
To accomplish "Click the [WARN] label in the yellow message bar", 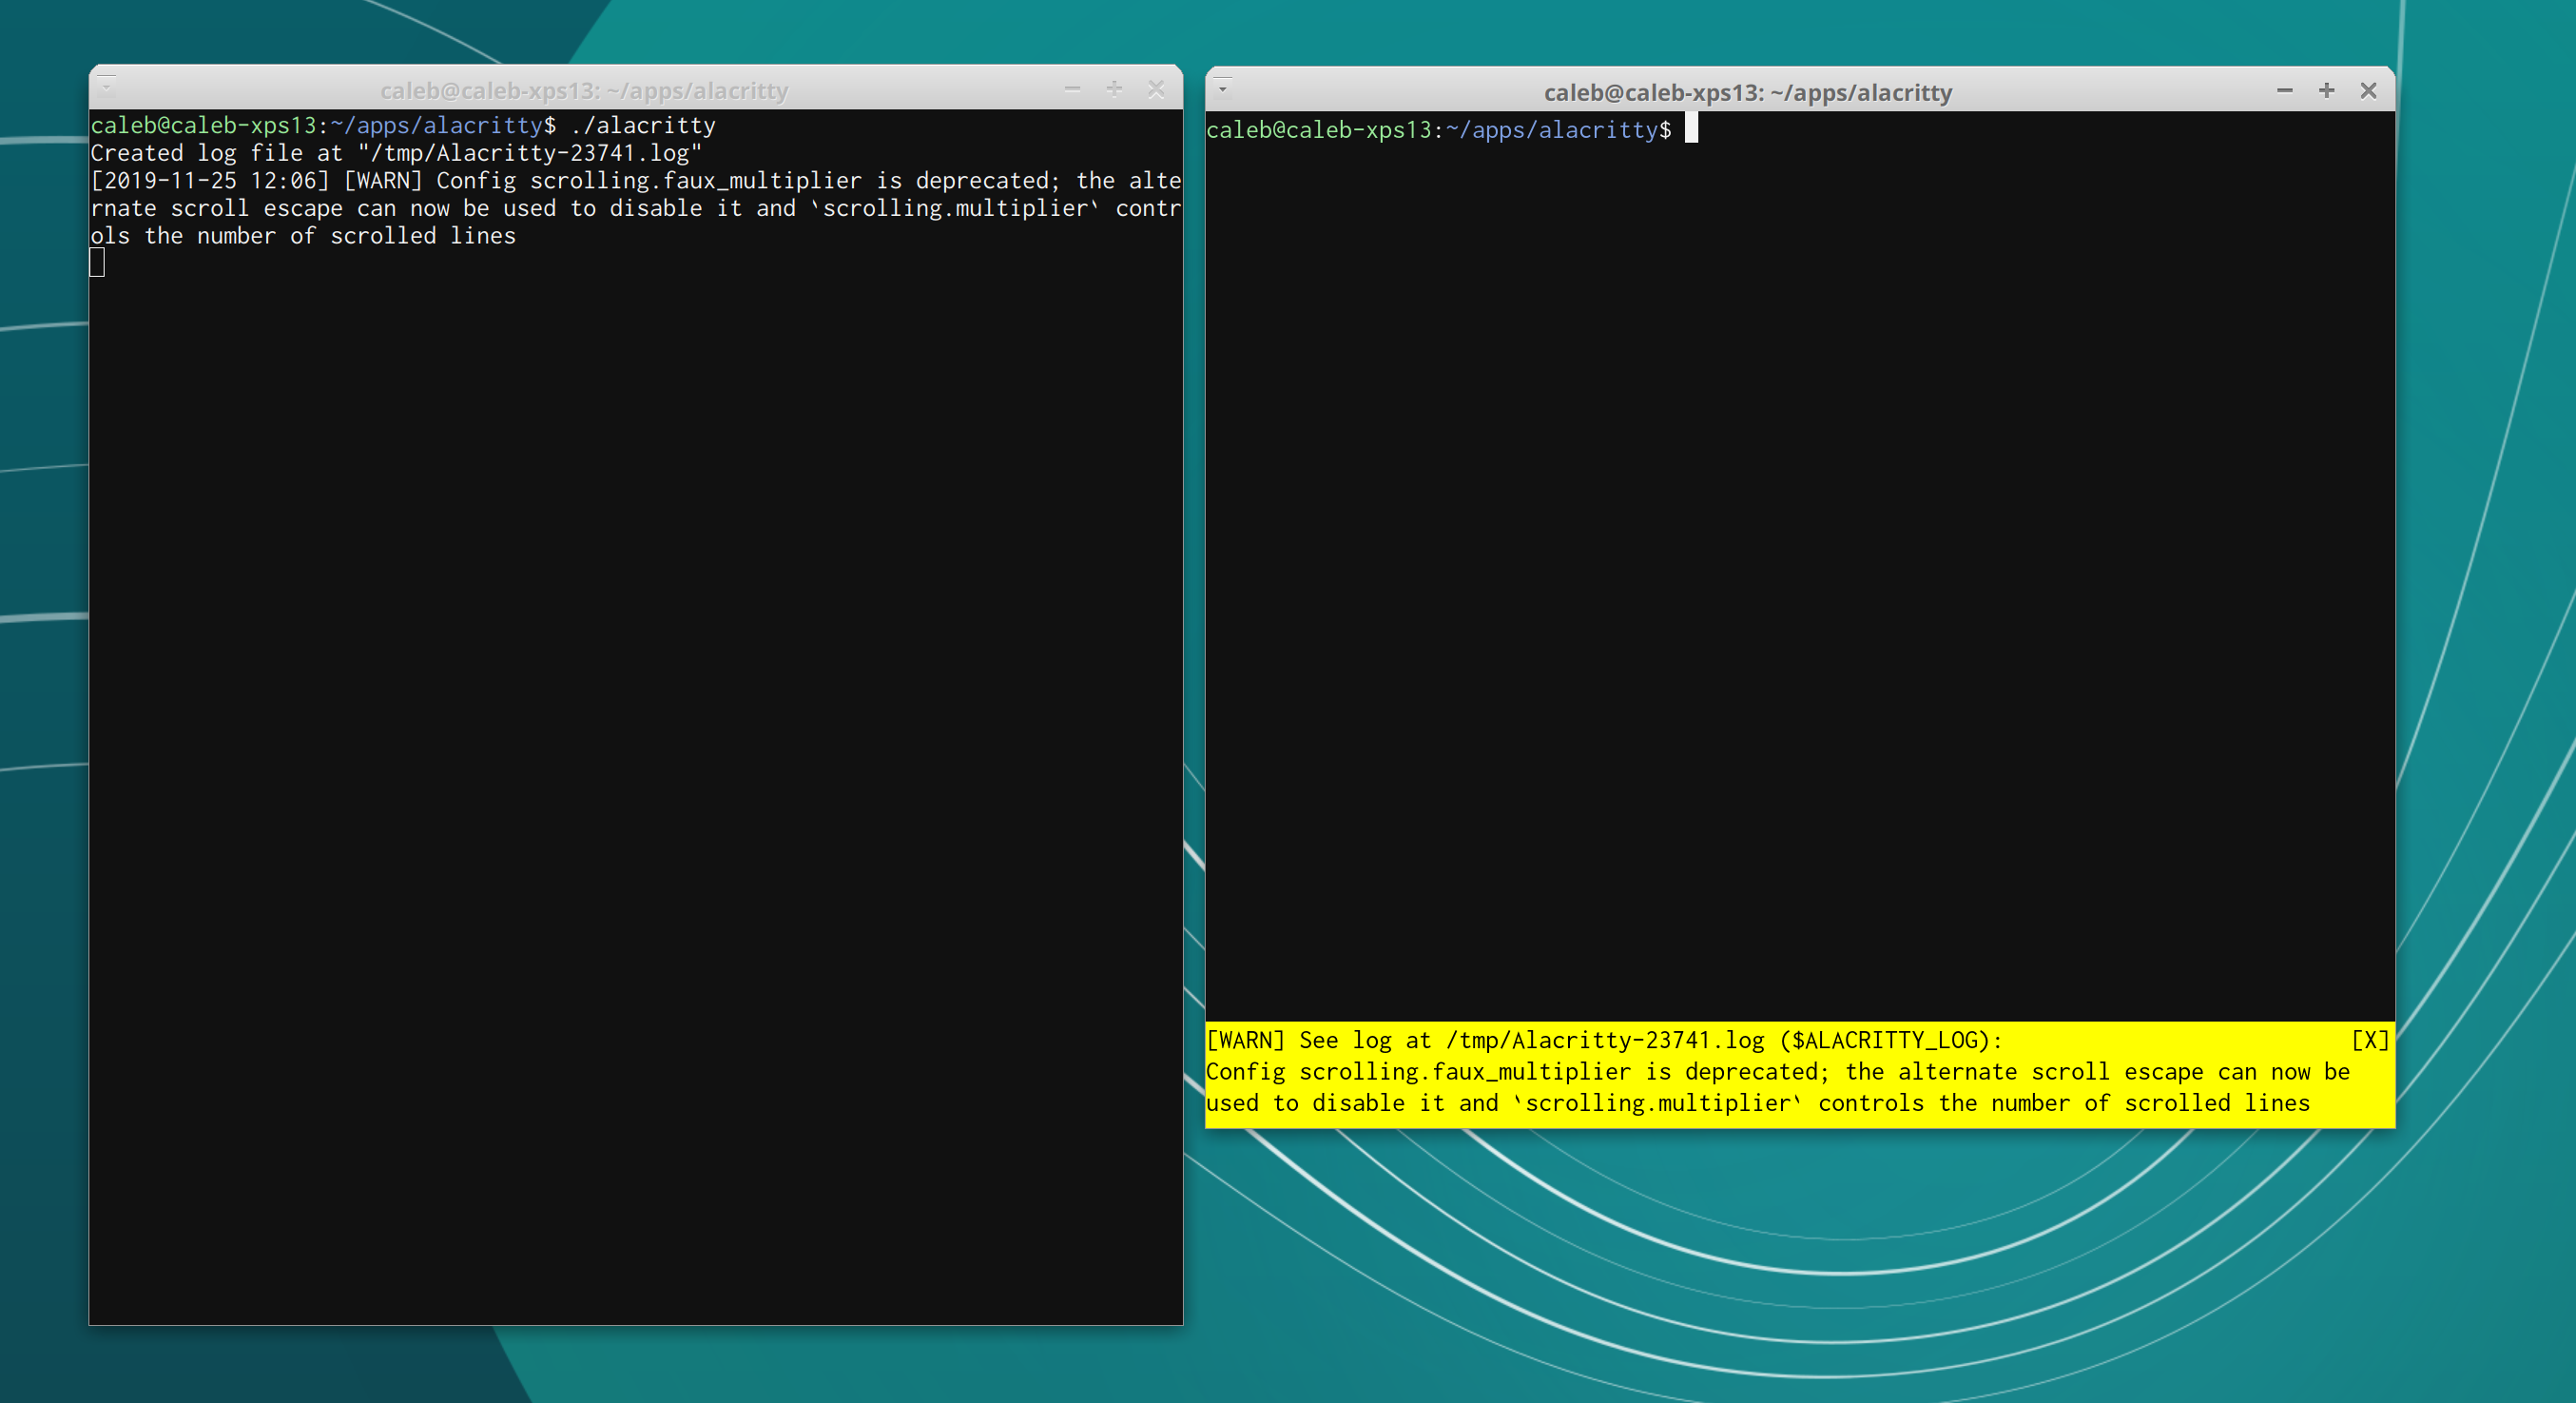I will pyautogui.click(x=1245, y=1040).
